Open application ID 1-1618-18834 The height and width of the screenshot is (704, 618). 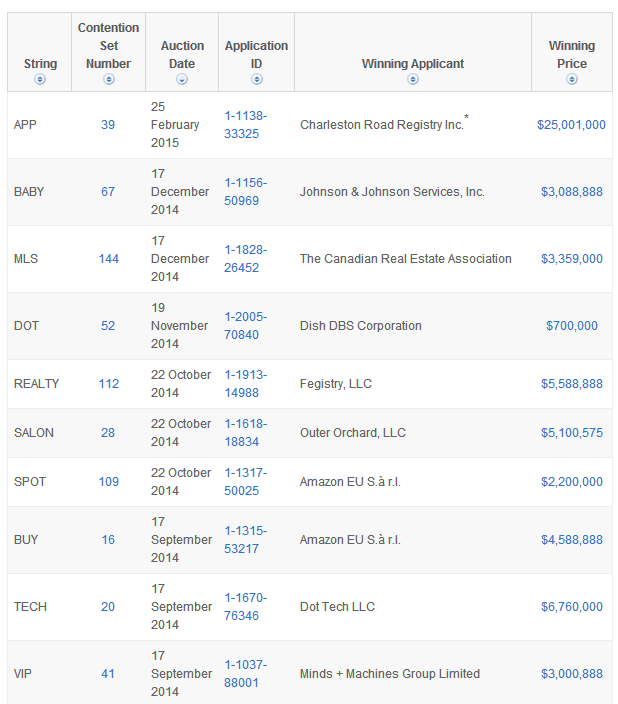pos(245,433)
